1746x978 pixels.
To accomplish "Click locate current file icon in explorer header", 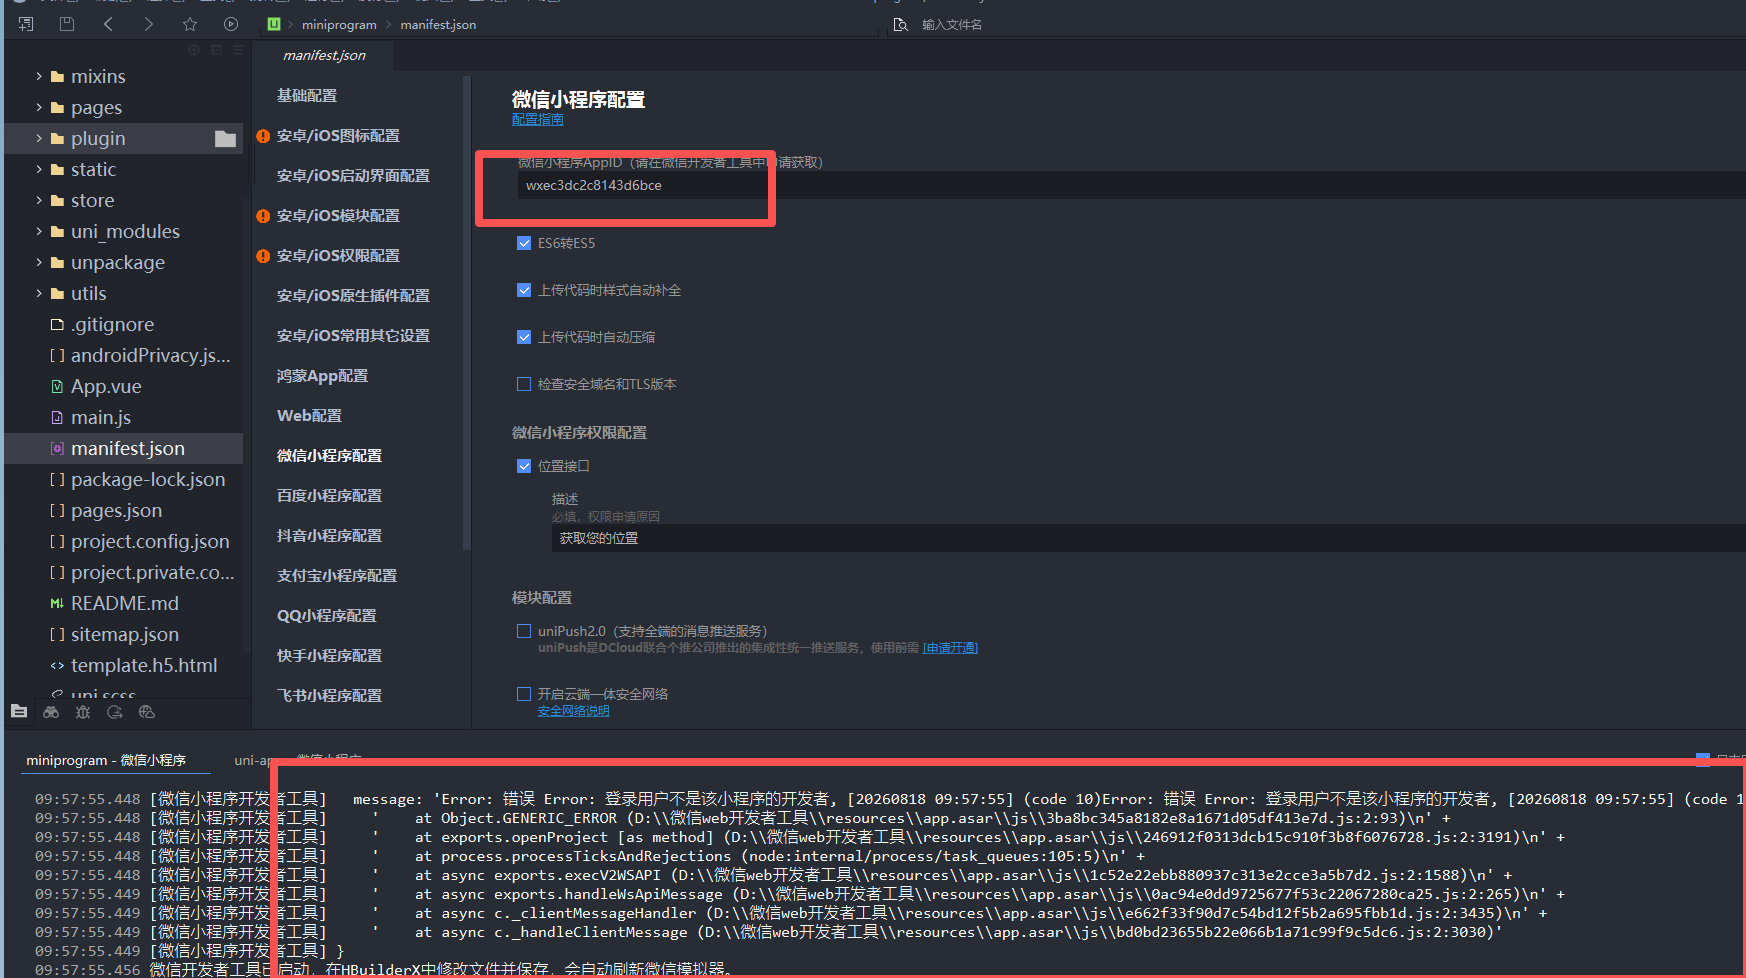I will pyautogui.click(x=194, y=50).
